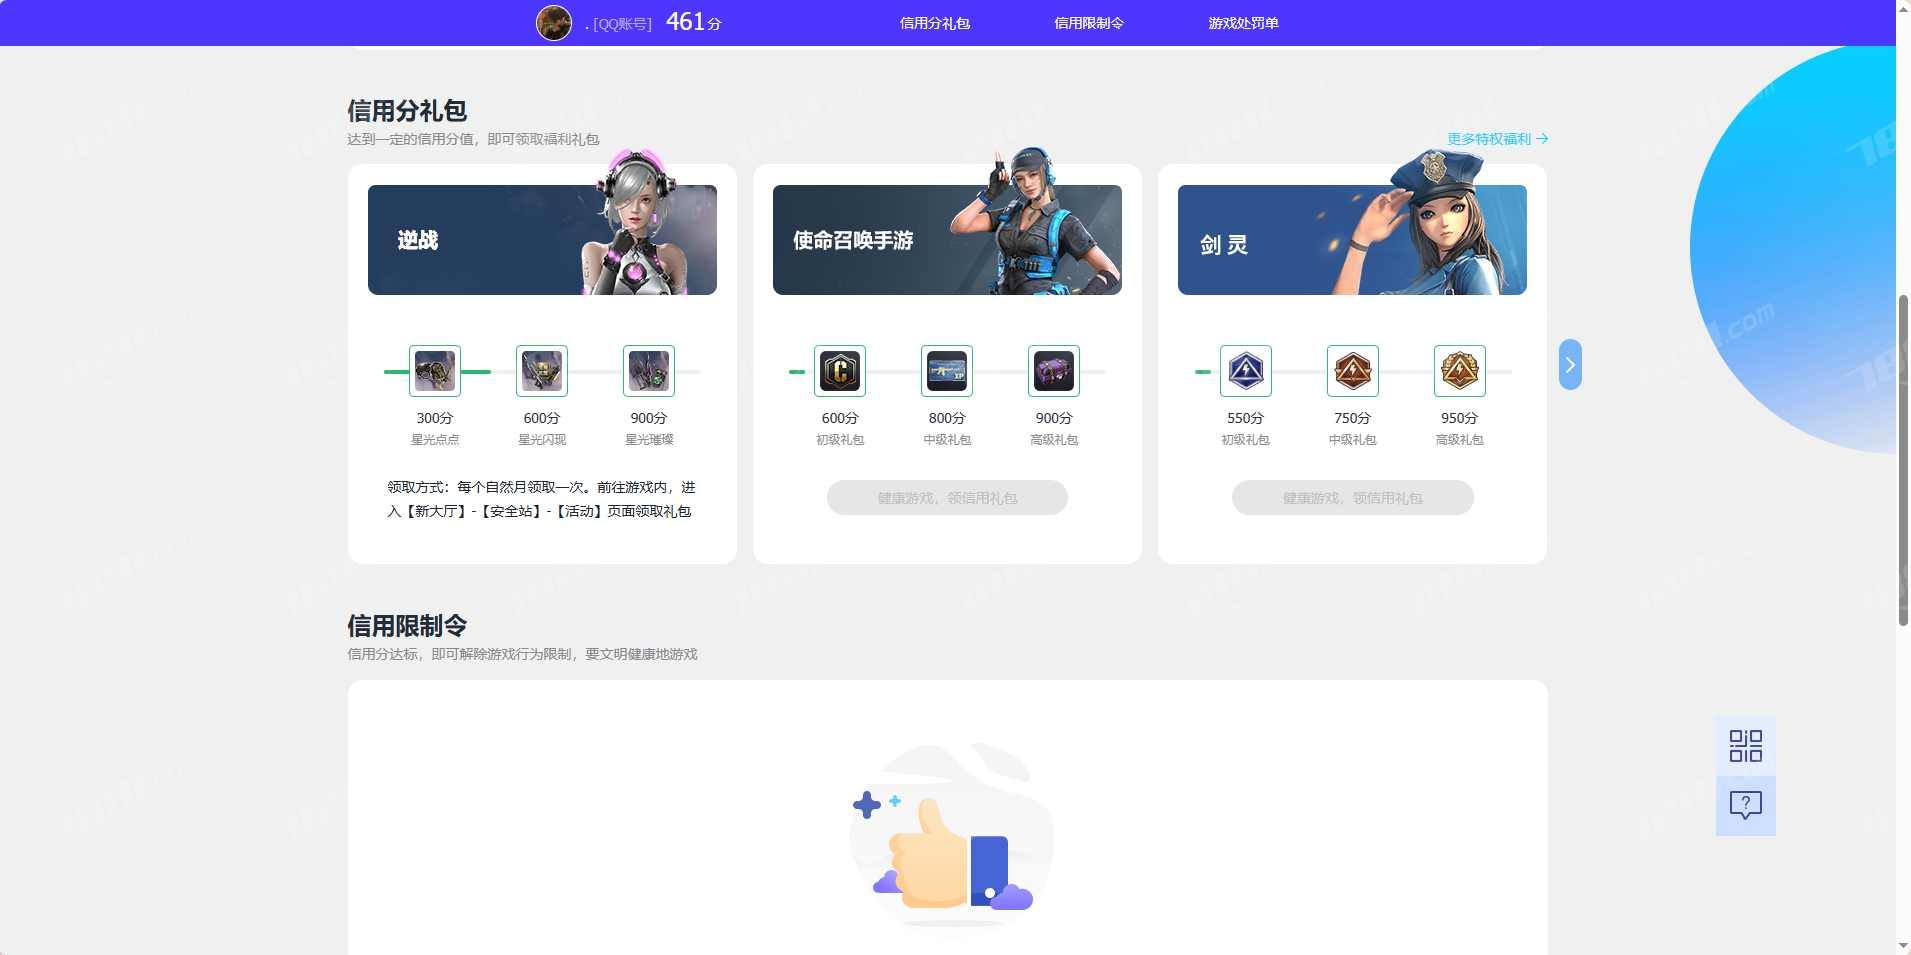This screenshot has width=1911, height=955.
Task: Open the 信用分礼包 header tab
Action: point(934,23)
